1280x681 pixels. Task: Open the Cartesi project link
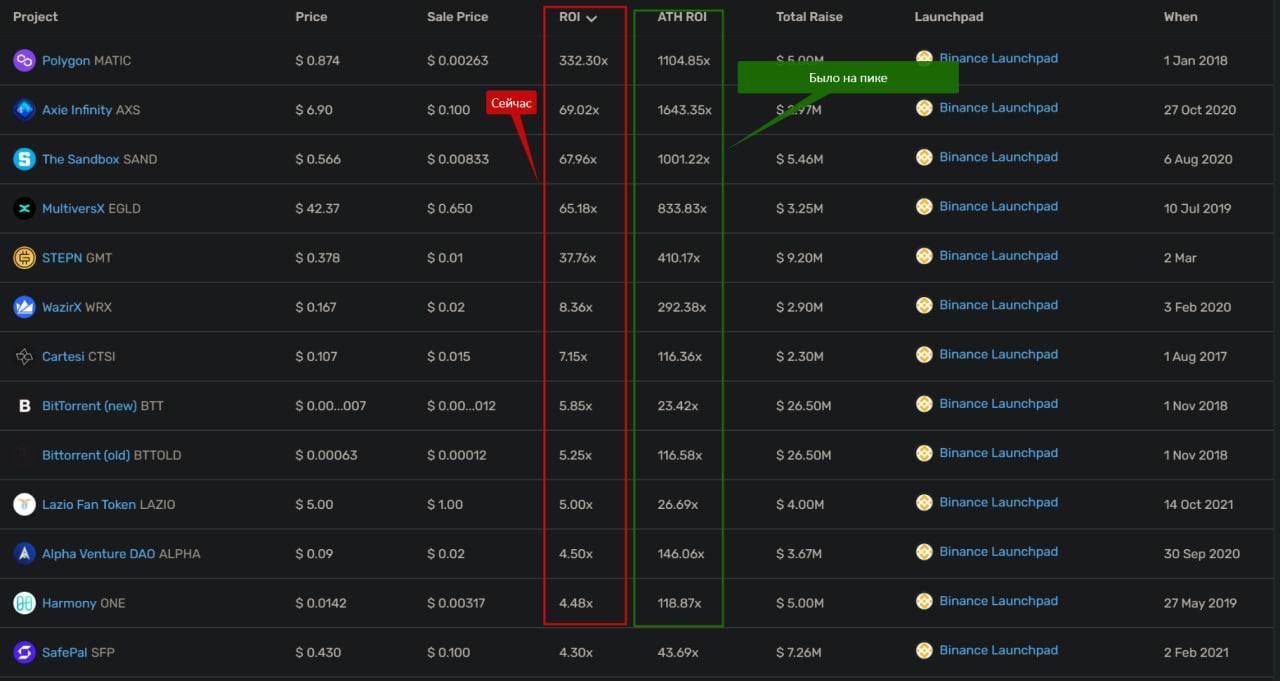63,357
